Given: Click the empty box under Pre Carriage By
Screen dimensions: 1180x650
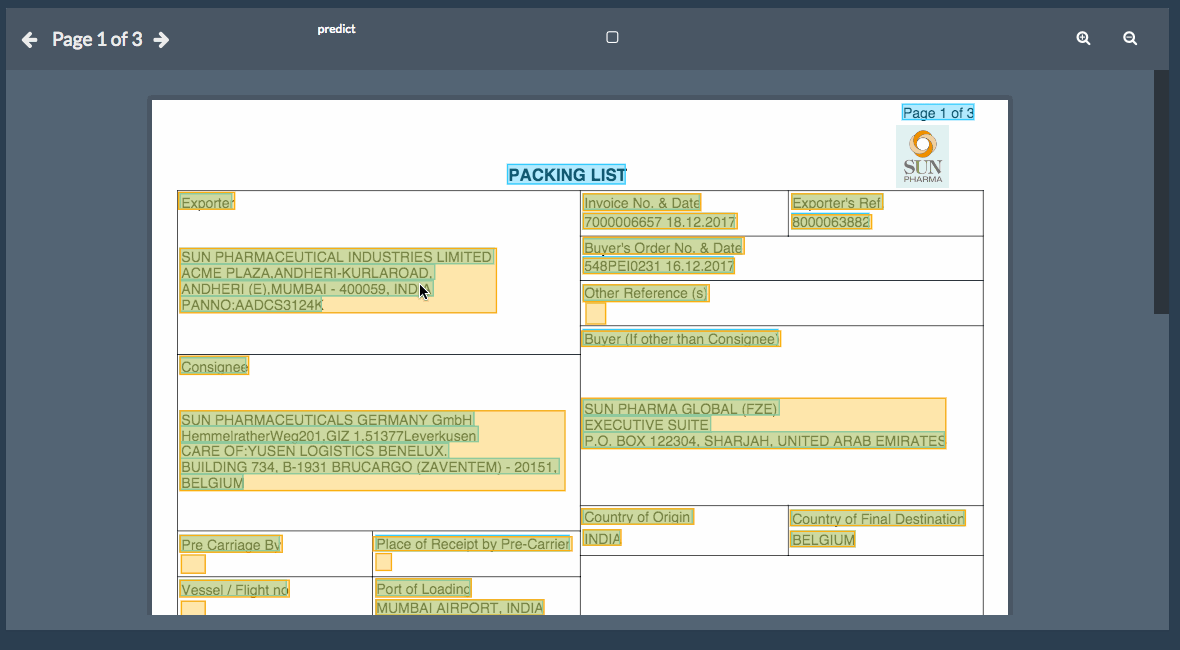Looking at the screenshot, I should coord(193,564).
